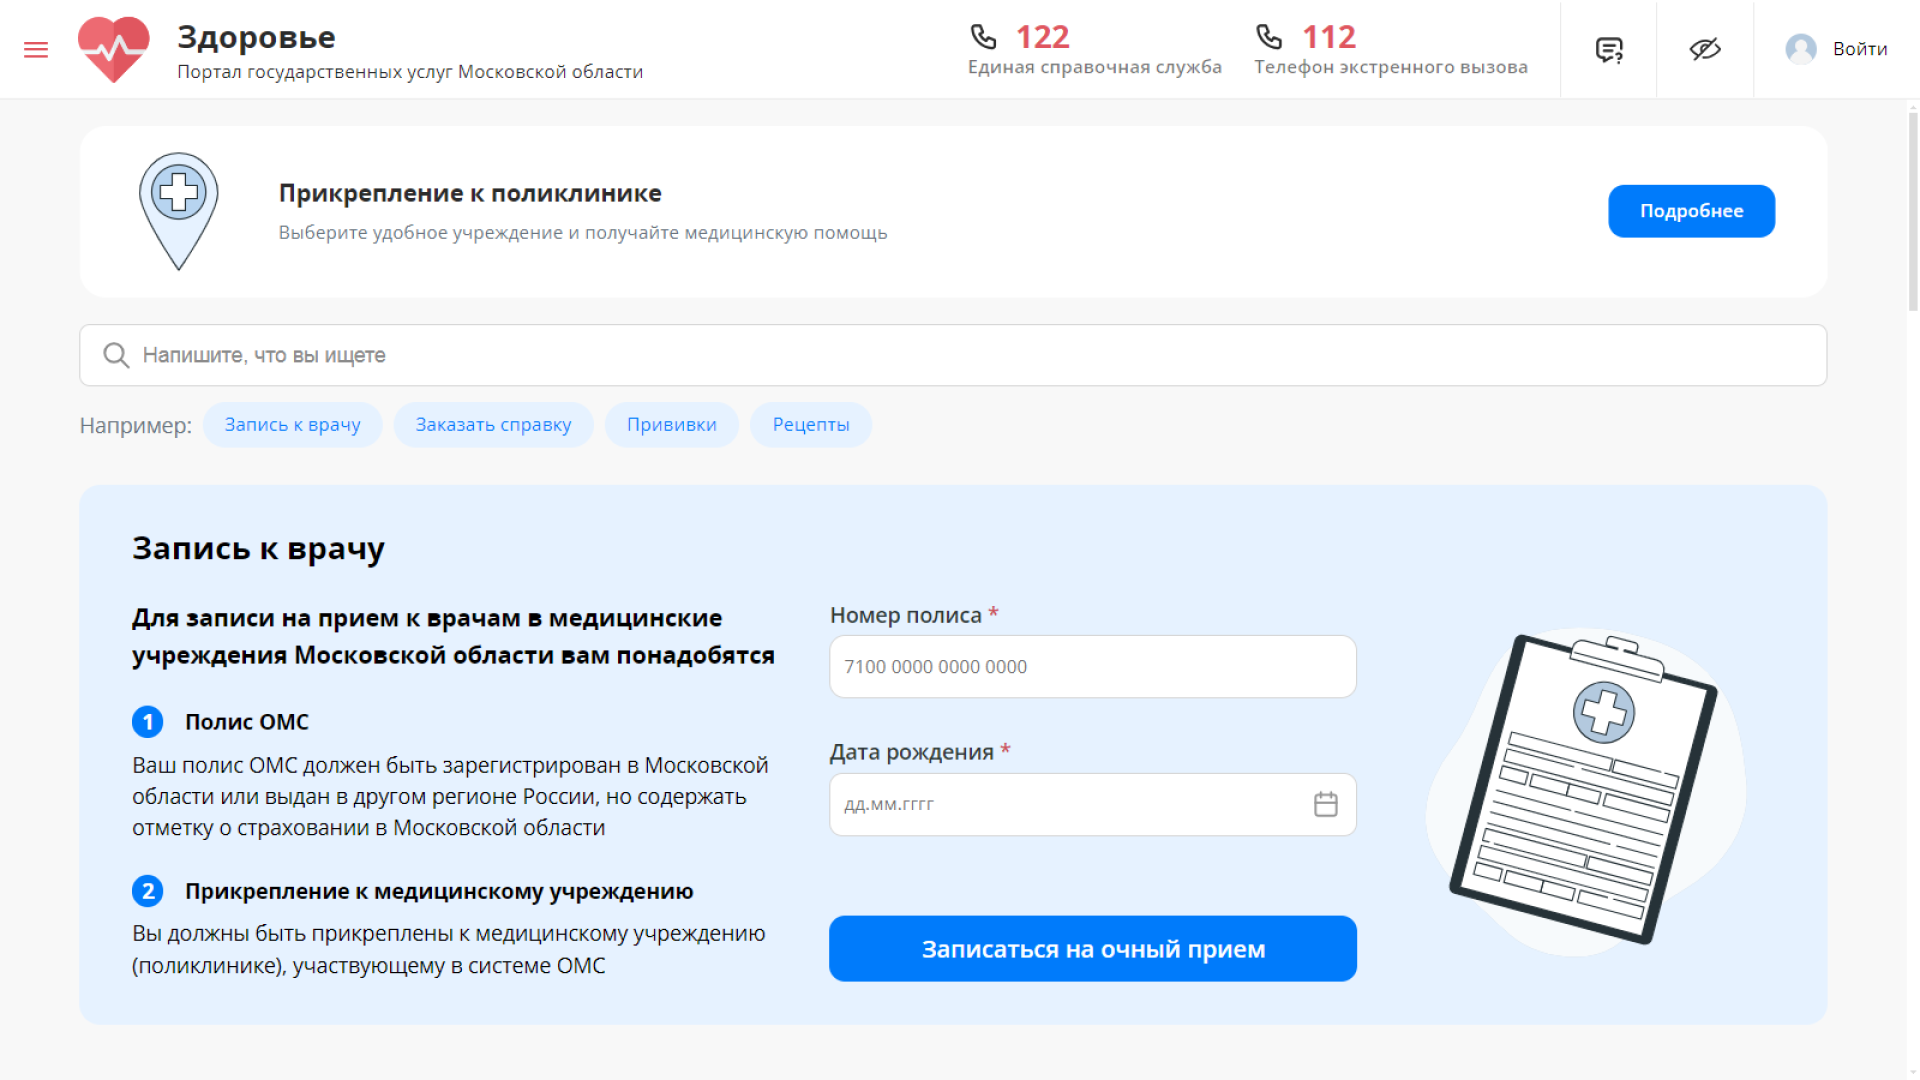Image resolution: width=1920 pixels, height=1080 pixels.
Task: Click inside the Номер полиса input field
Action: point(1092,666)
